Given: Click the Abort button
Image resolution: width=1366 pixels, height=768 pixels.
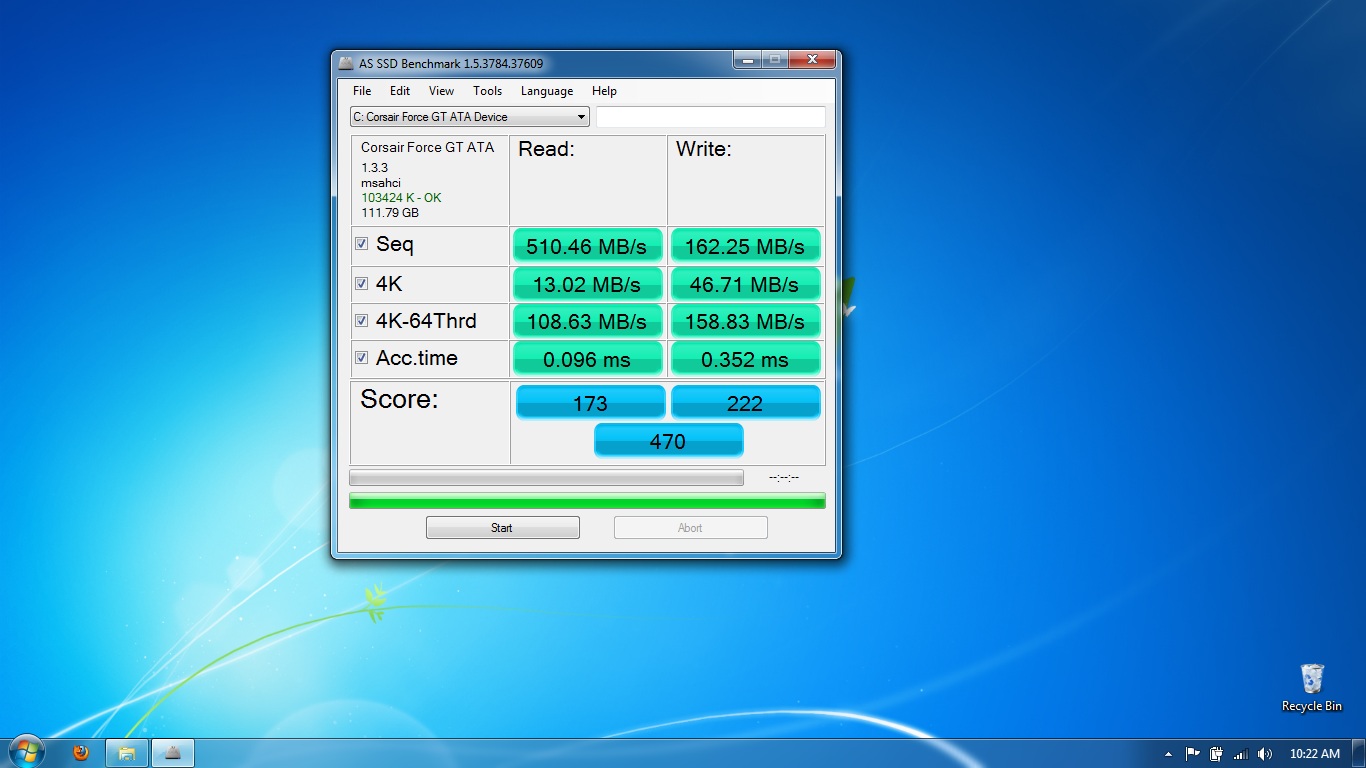Looking at the screenshot, I should click(x=690, y=528).
